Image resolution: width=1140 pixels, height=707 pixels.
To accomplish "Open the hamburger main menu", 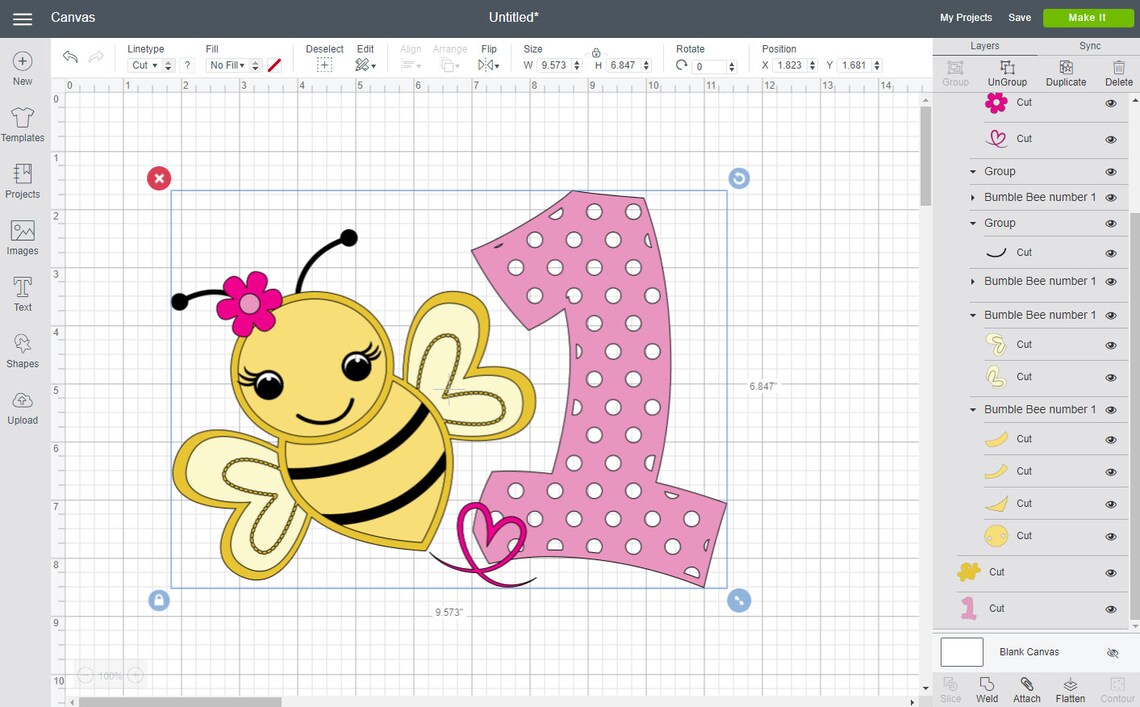I will click(23, 19).
